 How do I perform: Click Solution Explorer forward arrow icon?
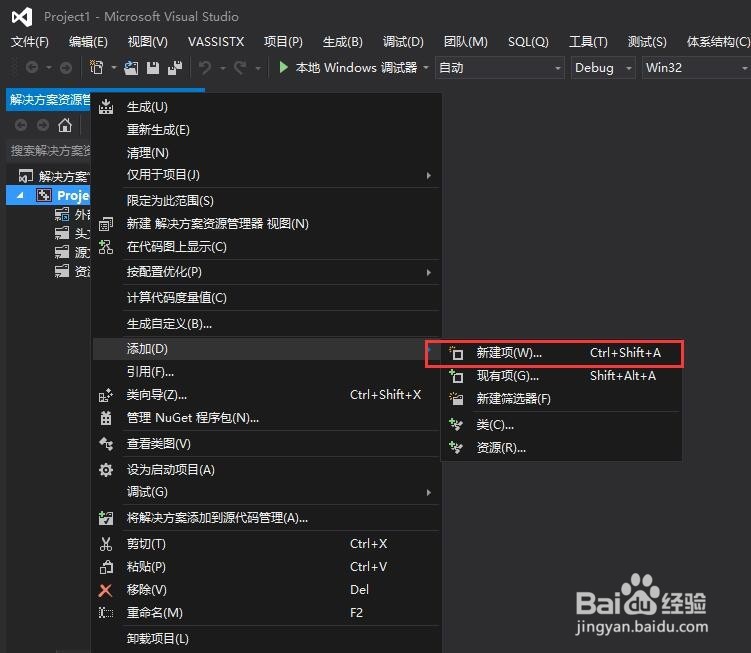[43, 126]
